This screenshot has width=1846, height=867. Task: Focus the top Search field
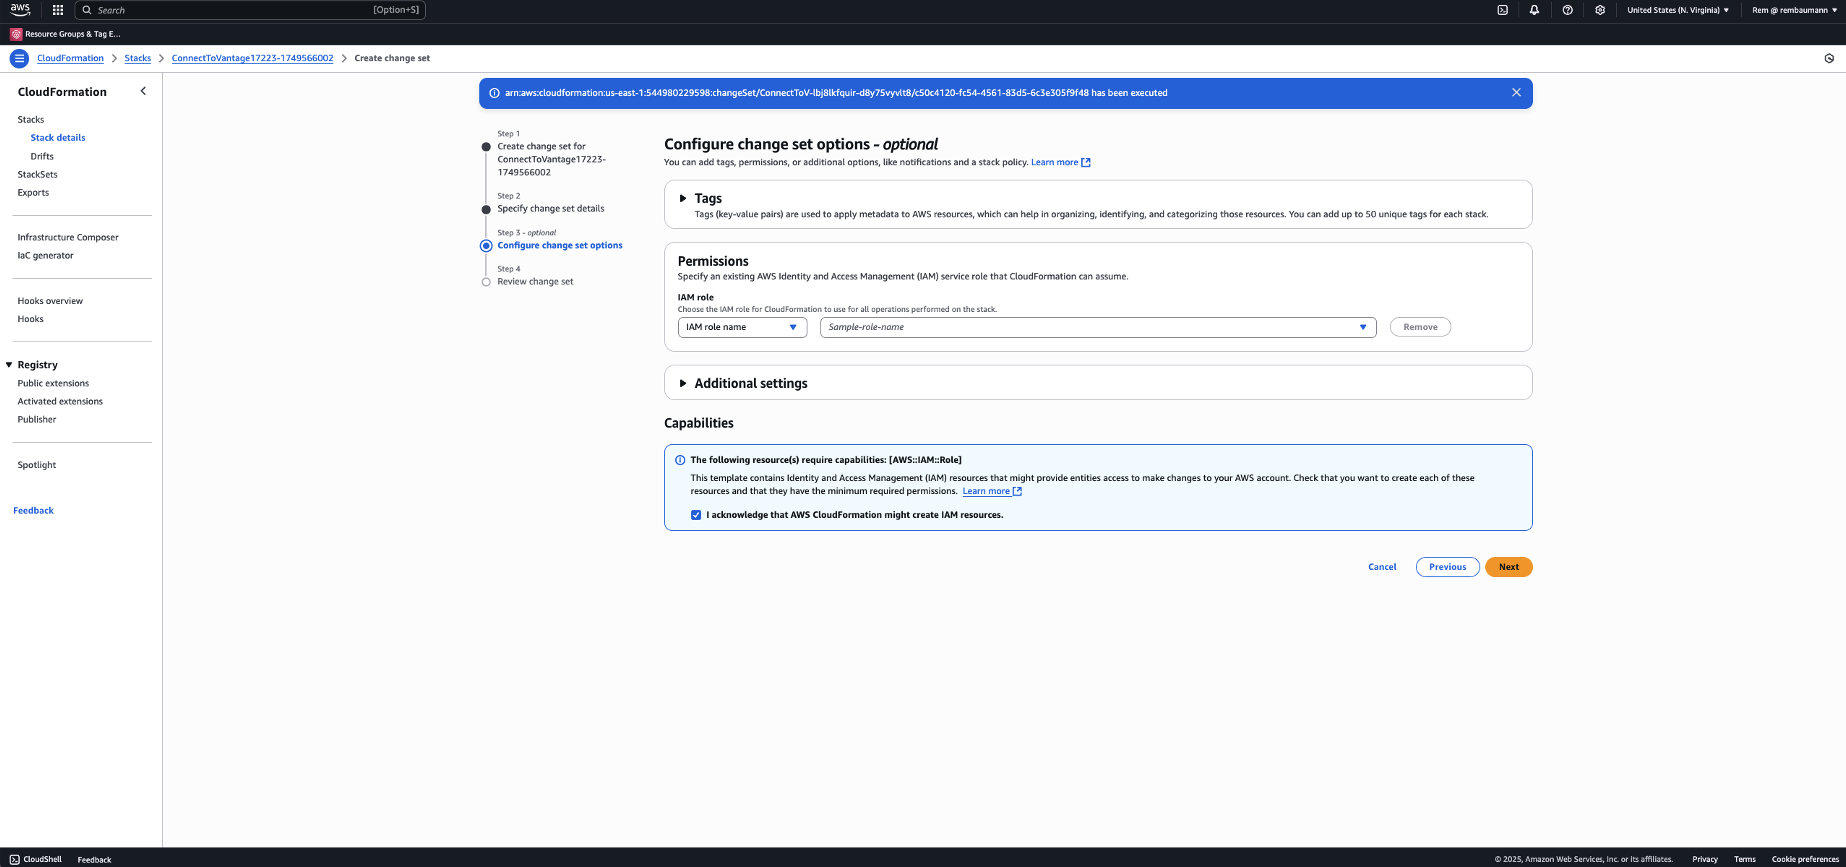[250, 10]
